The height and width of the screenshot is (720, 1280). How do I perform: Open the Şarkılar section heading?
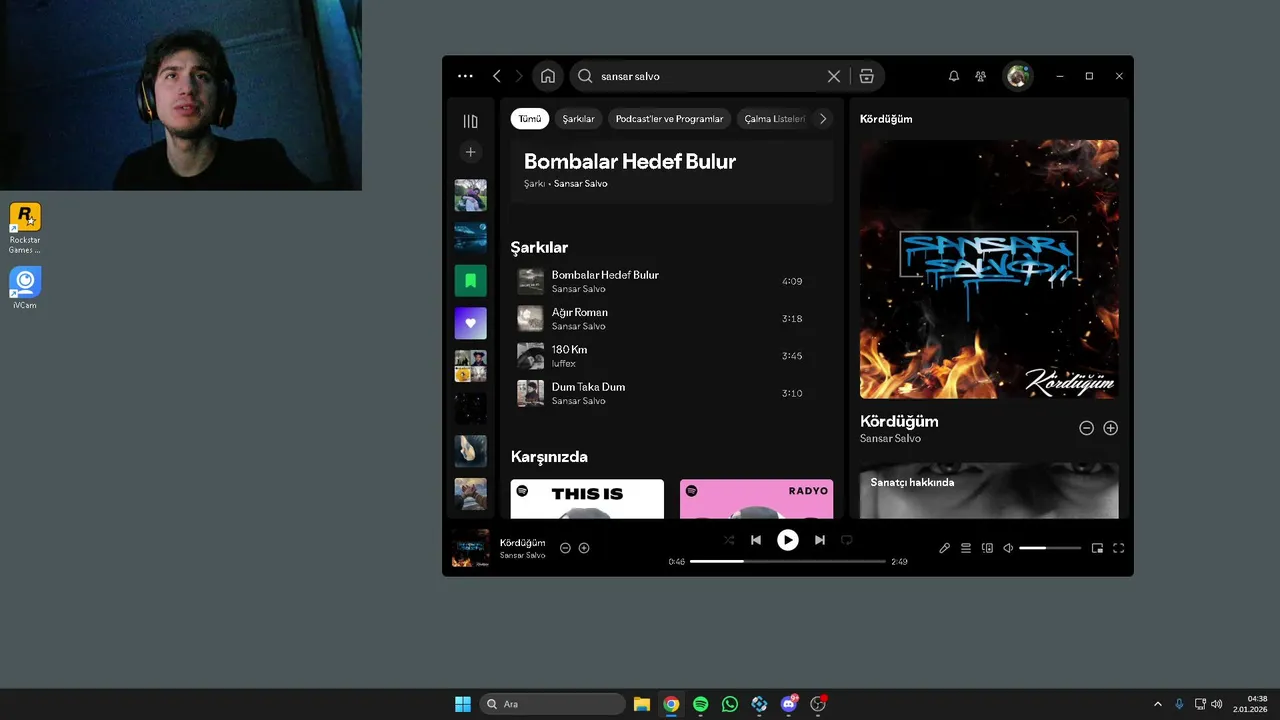[539, 247]
